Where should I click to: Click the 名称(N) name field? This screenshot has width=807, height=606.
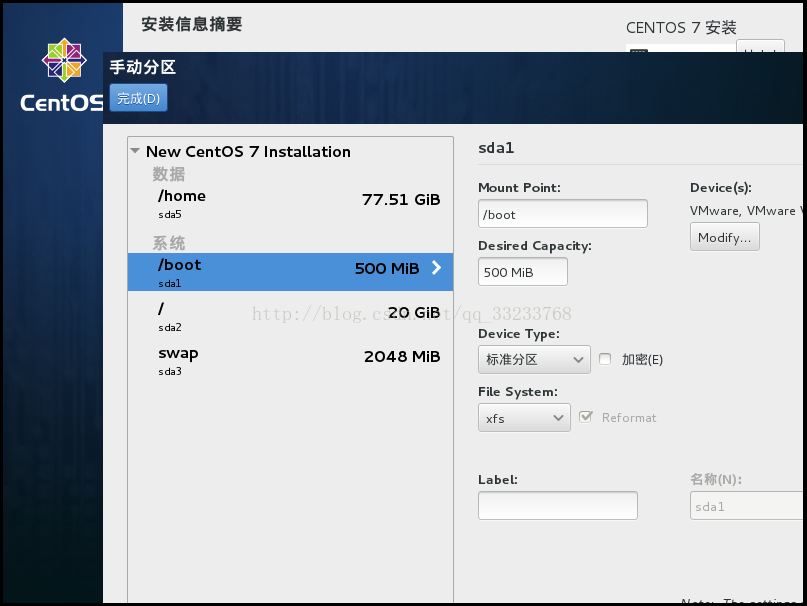(747, 506)
